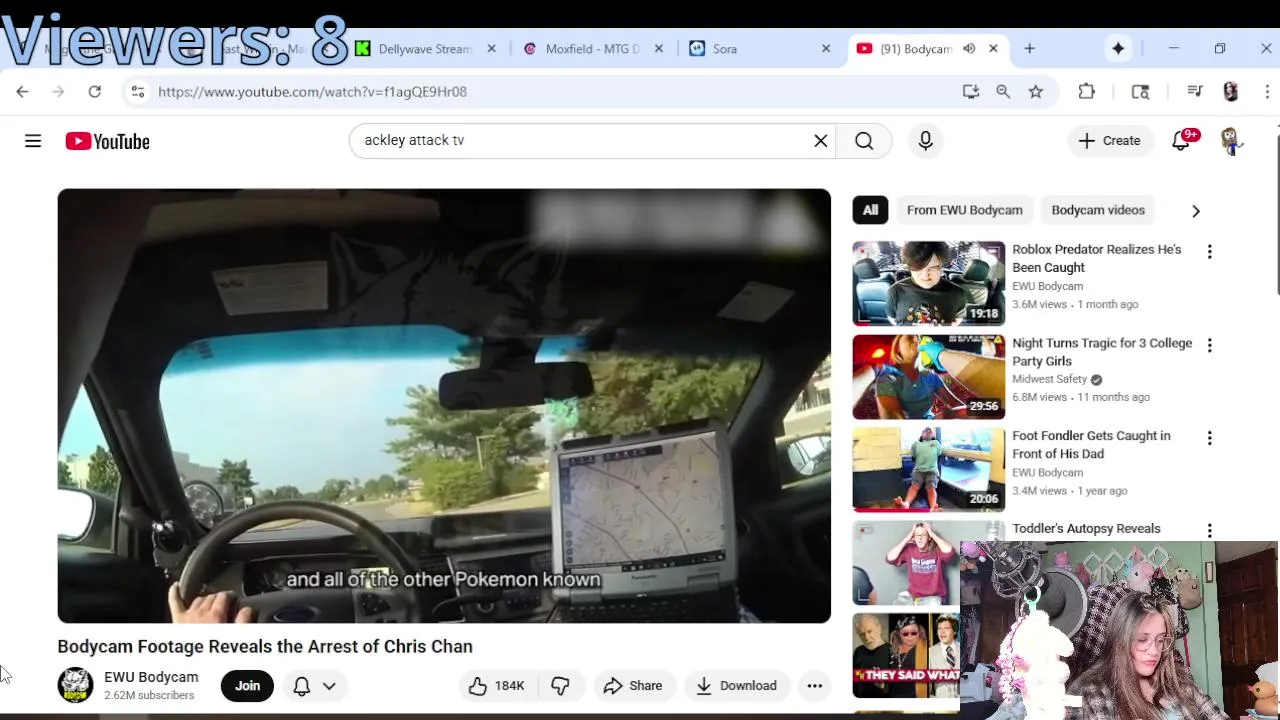Click the Share button
The image size is (1280, 720).
tap(633, 686)
